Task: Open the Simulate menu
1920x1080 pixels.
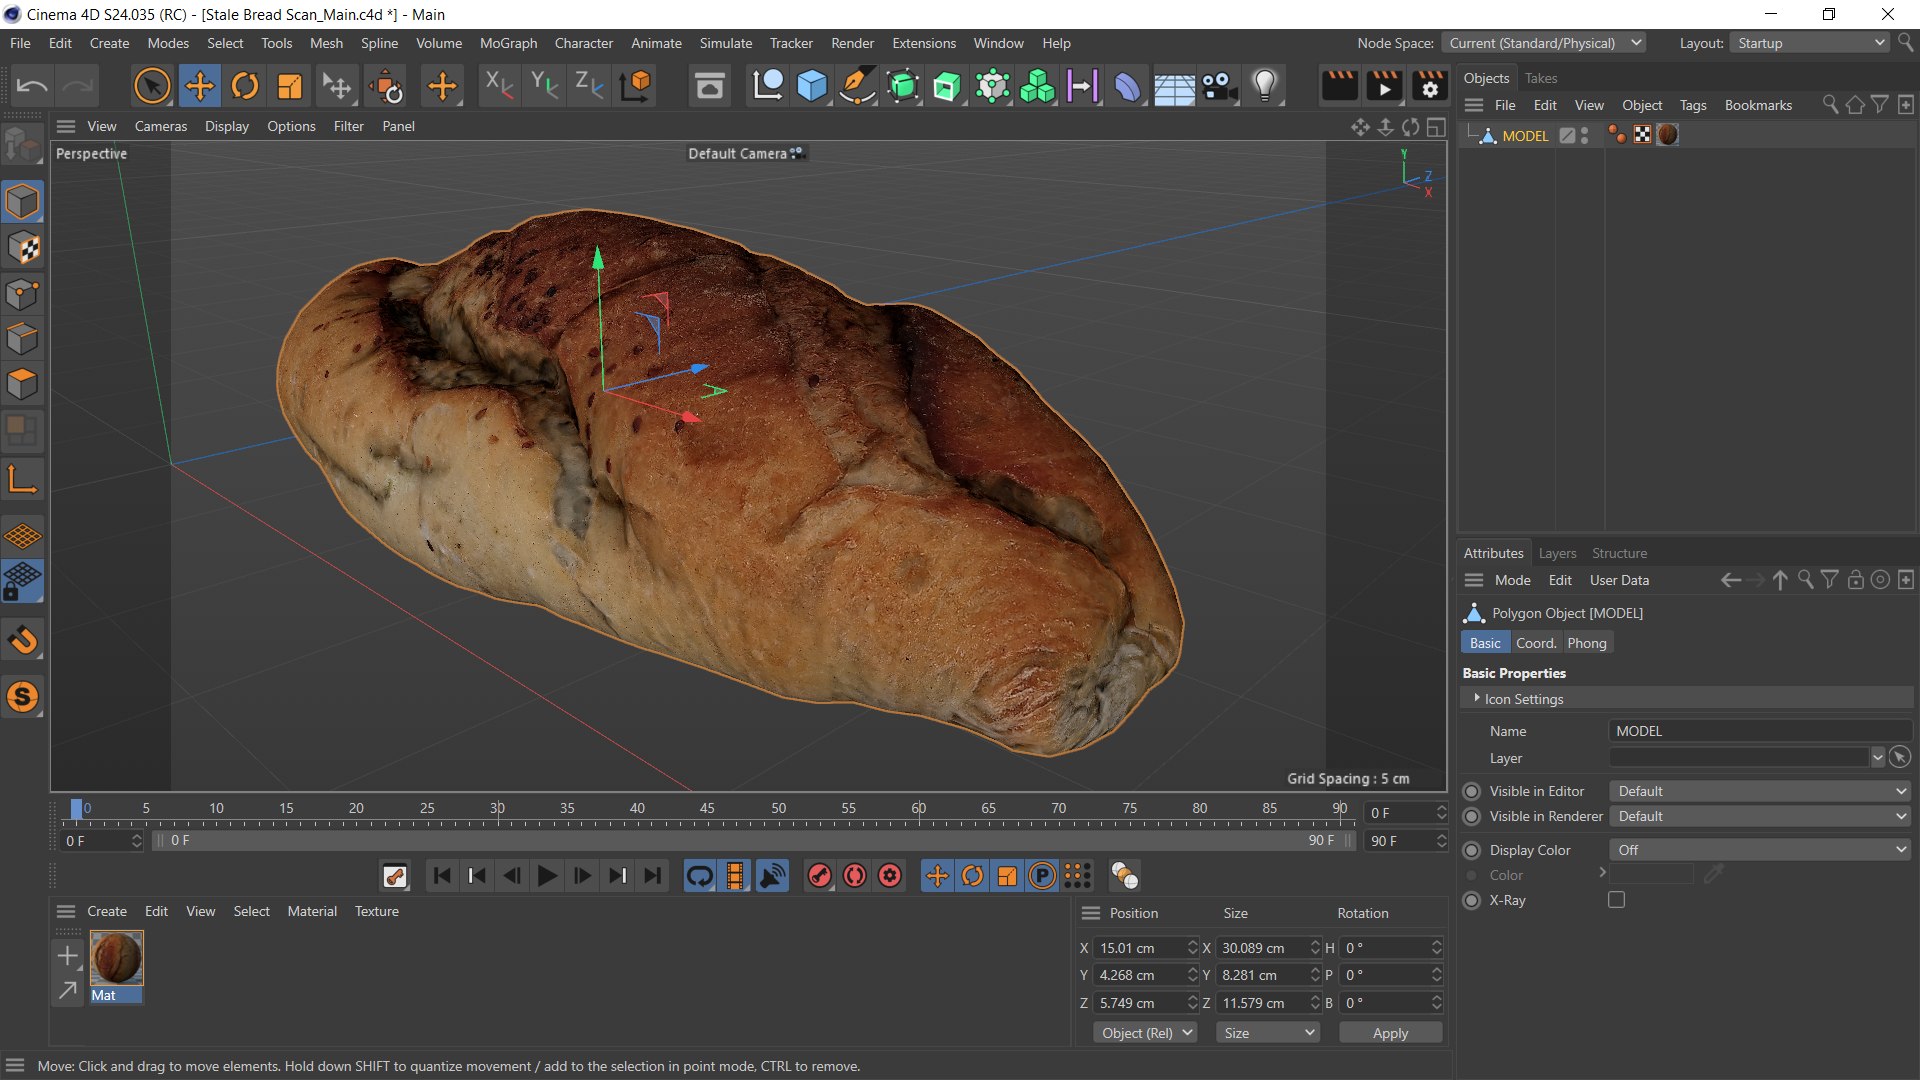Action: point(725,43)
